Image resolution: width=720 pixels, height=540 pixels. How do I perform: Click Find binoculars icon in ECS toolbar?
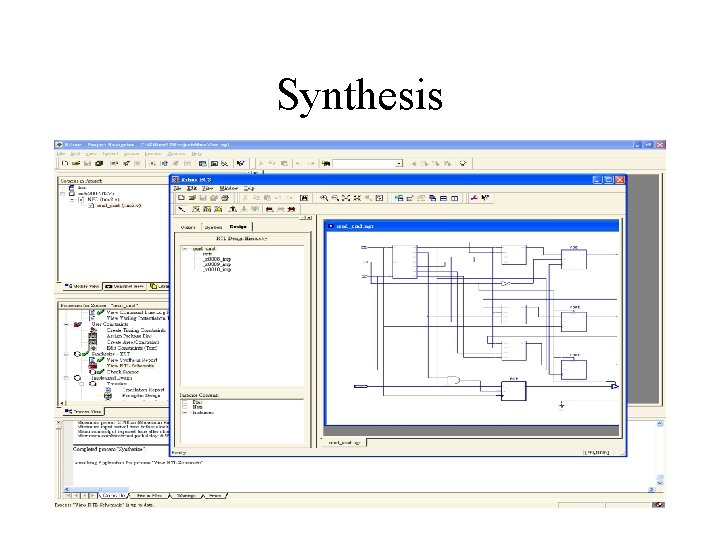click(304, 198)
